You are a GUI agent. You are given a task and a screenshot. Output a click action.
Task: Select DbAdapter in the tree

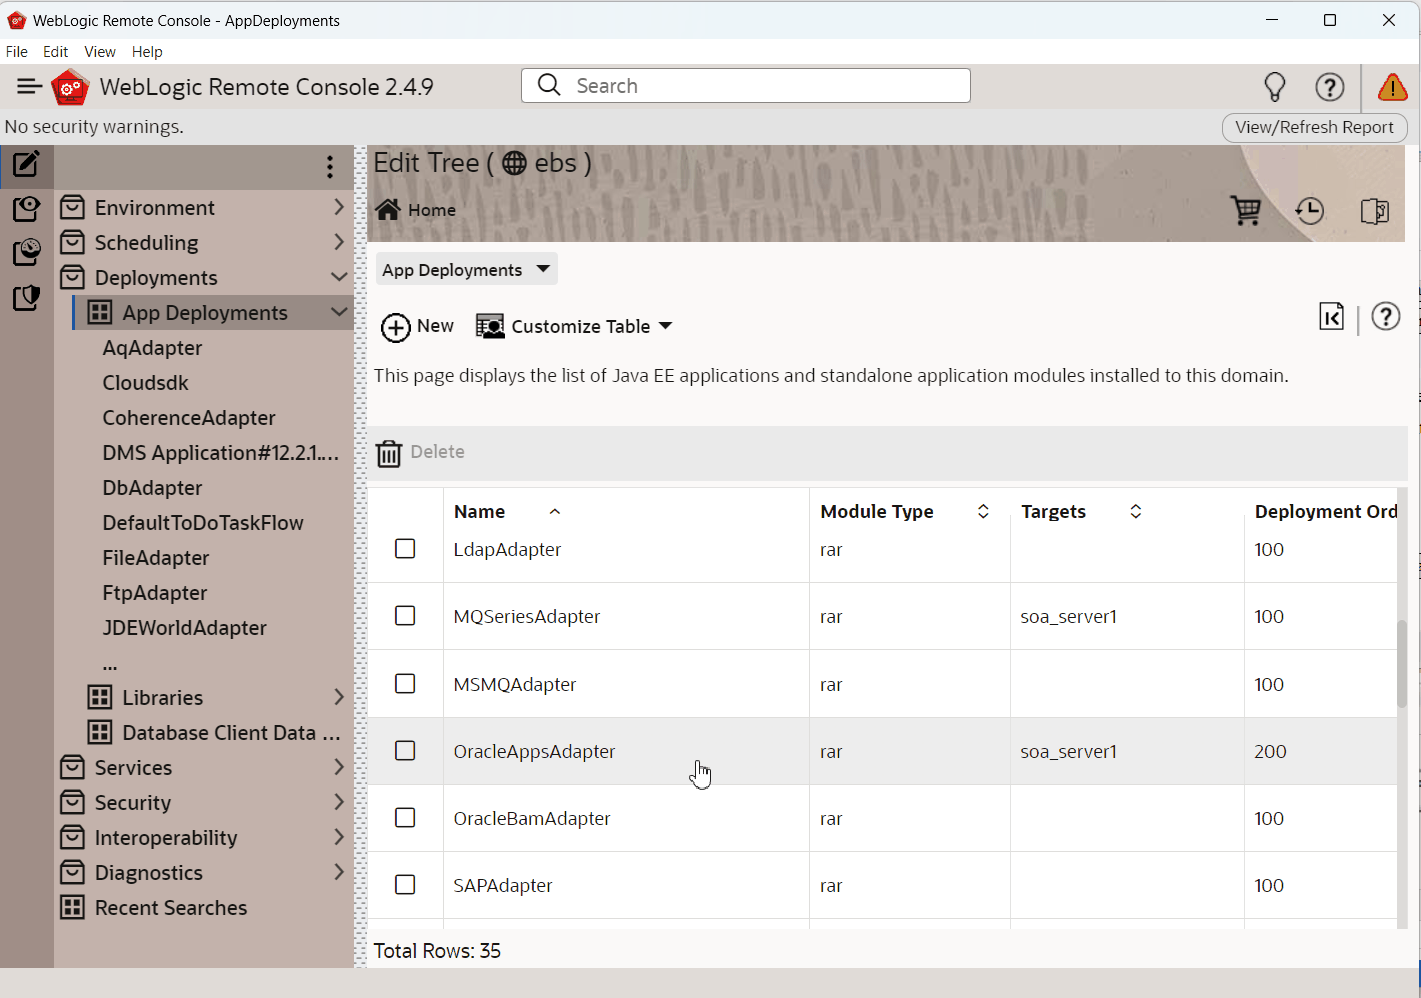(x=152, y=488)
